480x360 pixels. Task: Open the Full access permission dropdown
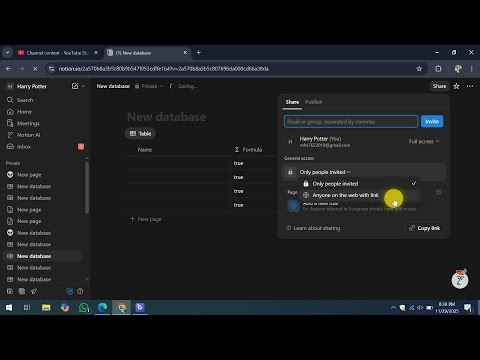click(424, 141)
